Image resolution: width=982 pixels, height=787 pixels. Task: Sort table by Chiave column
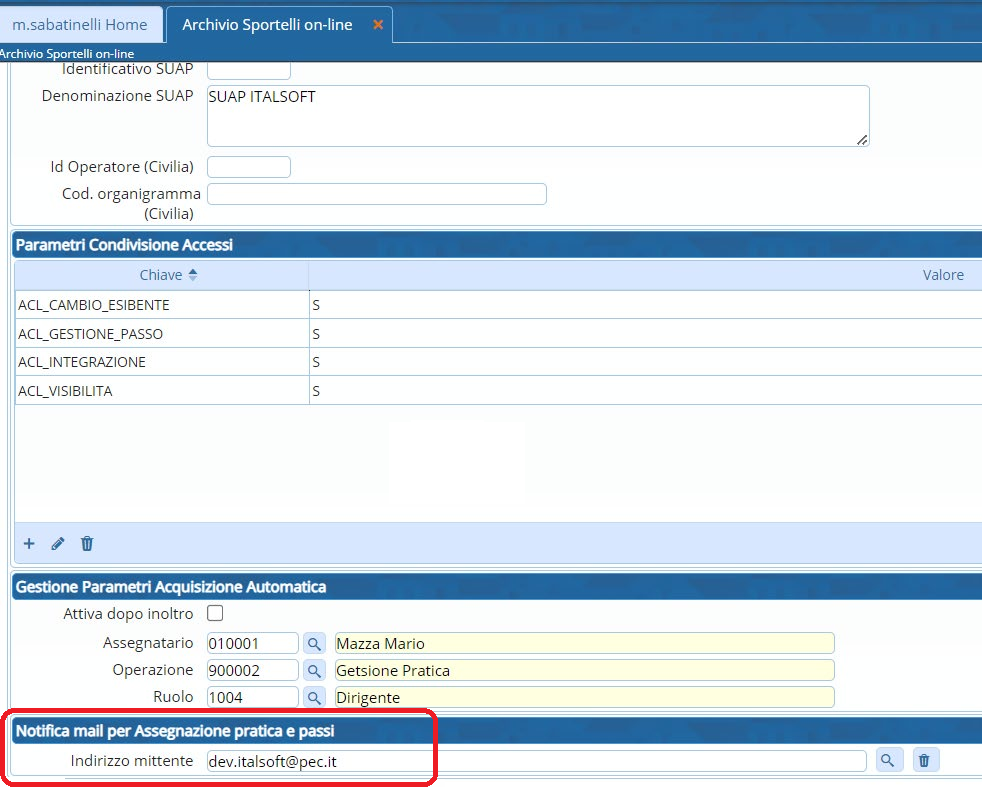[161, 275]
